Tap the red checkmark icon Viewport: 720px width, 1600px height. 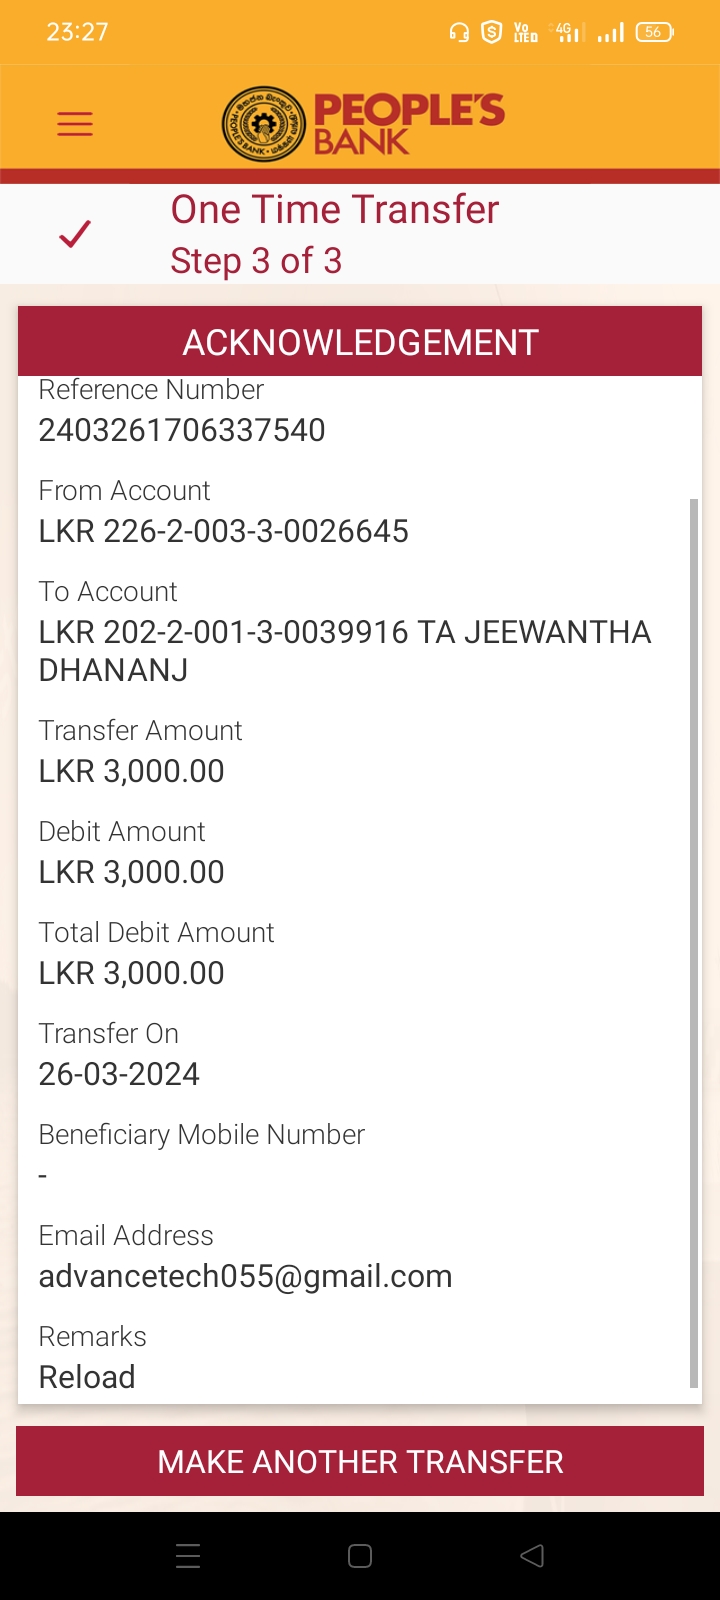pos(75,234)
